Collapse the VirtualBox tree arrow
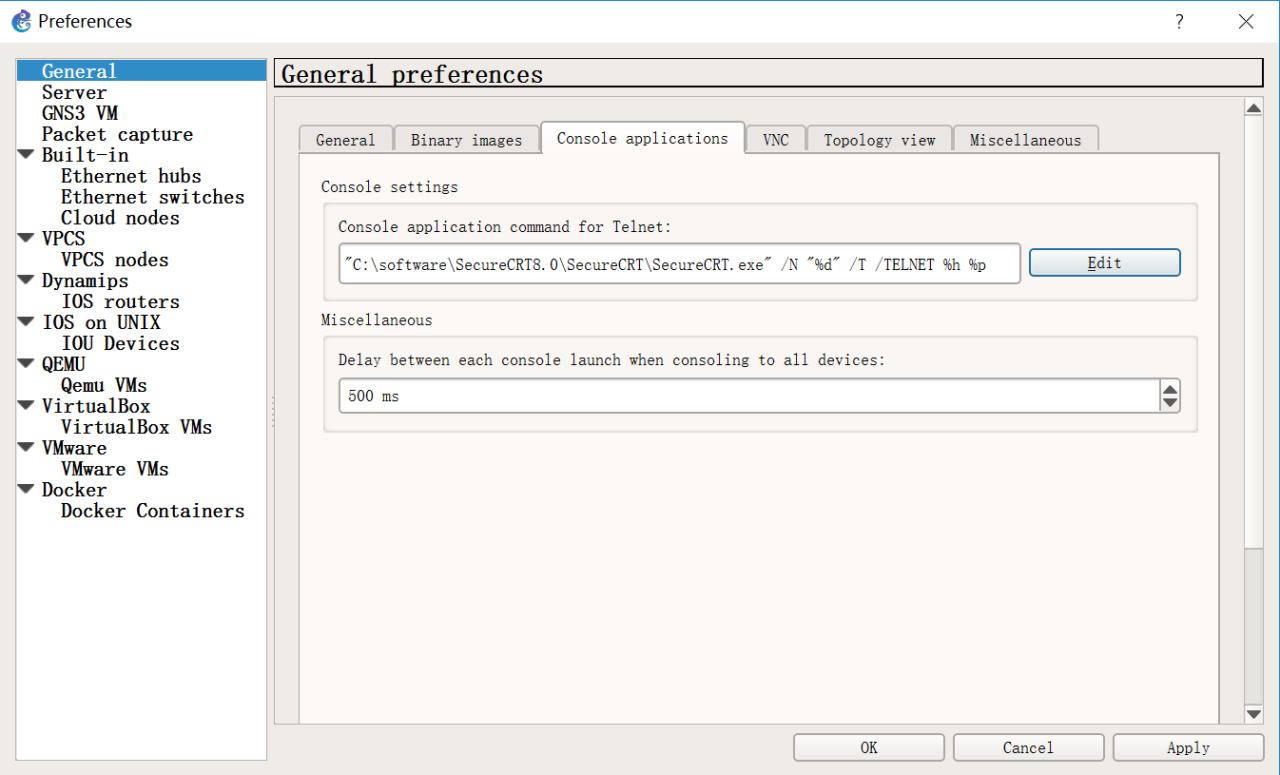The height and width of the screenshot is (775, 1280). click(26, 407)
